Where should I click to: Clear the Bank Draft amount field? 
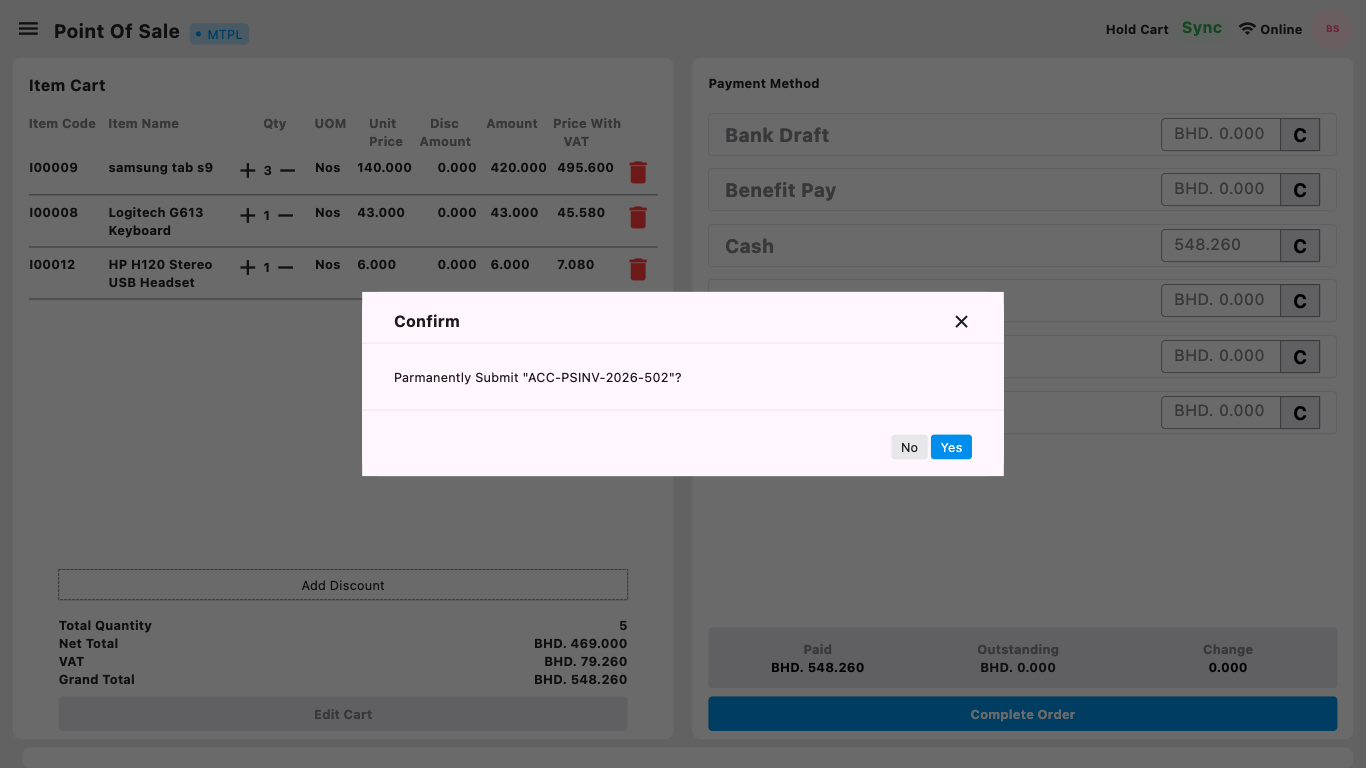pos(1300,134)
